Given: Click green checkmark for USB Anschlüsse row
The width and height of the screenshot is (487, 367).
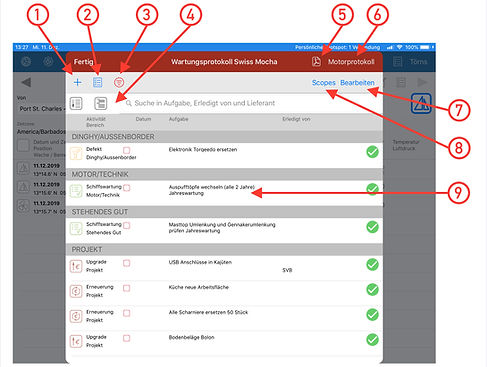Looking at the screenshot, I should click(372, 265).
